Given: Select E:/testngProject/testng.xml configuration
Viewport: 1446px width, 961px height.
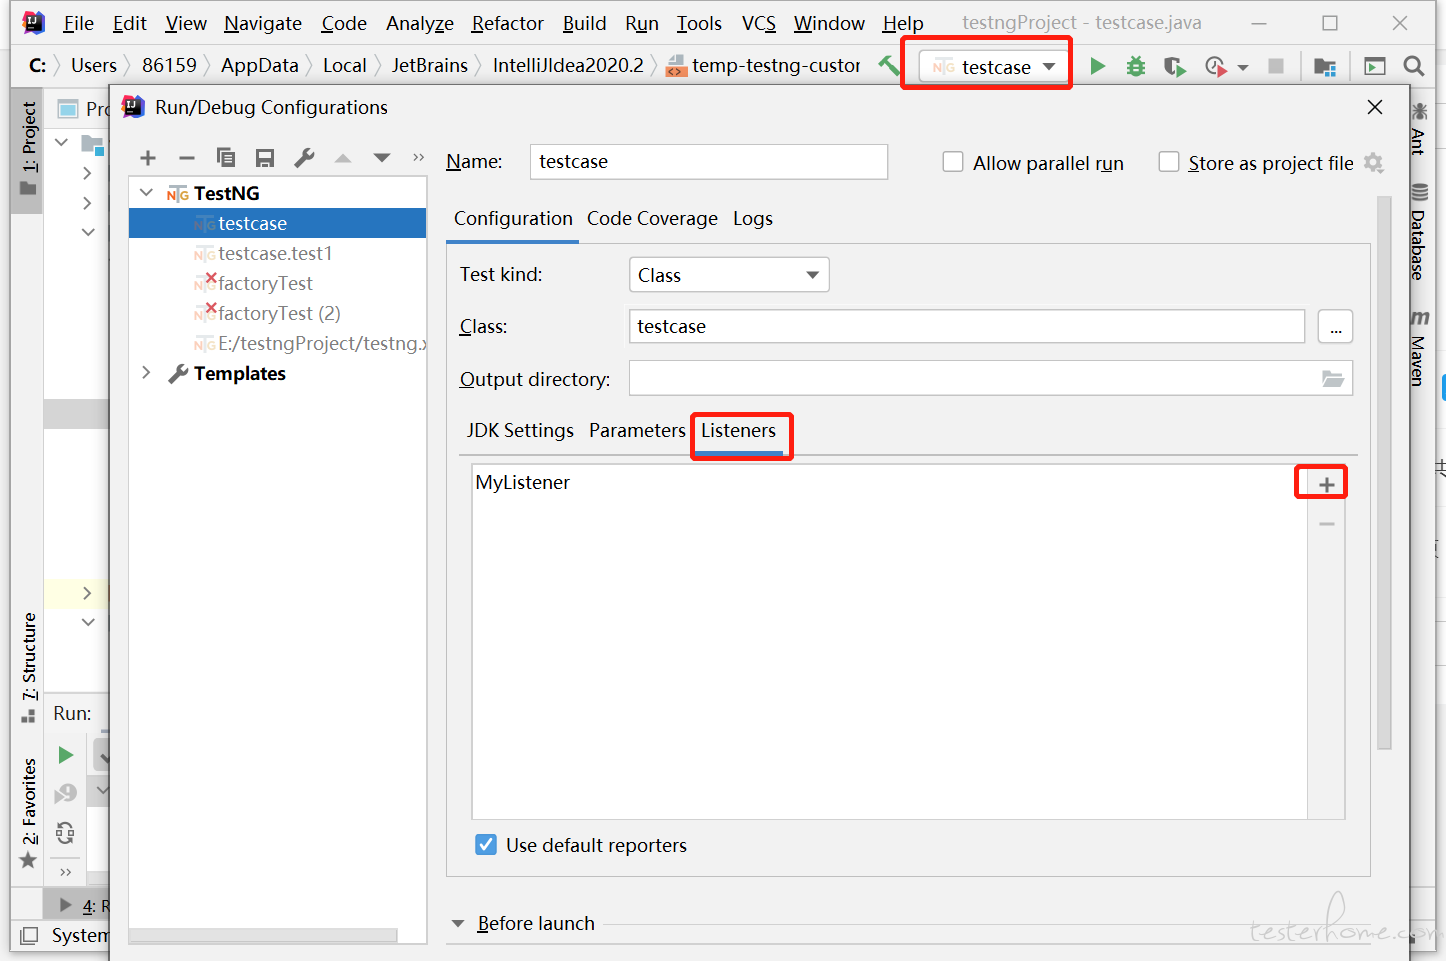Looking at the screenshot, I should [x=278, y=343].
